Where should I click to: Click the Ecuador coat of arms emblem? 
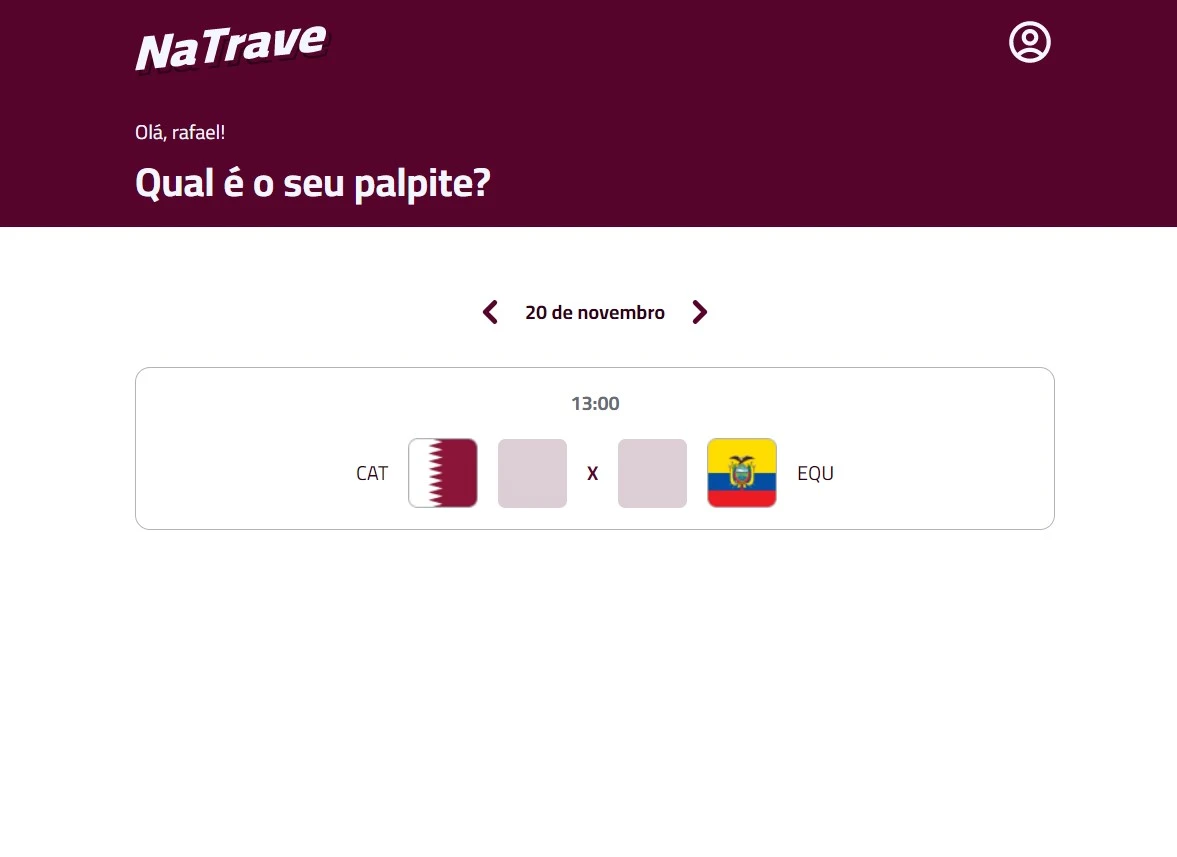[x=742, y=472]
